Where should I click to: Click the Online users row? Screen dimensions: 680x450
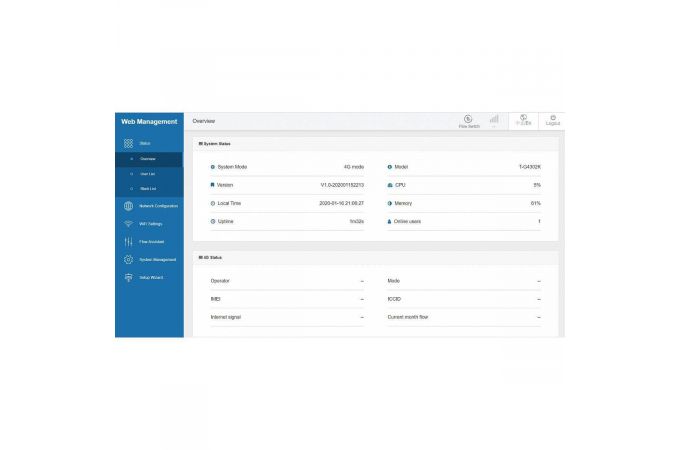(464, 221)
